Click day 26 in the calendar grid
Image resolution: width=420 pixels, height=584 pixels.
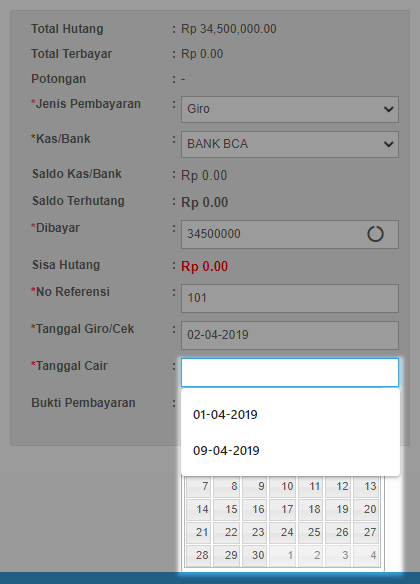[x=338, y=532]
